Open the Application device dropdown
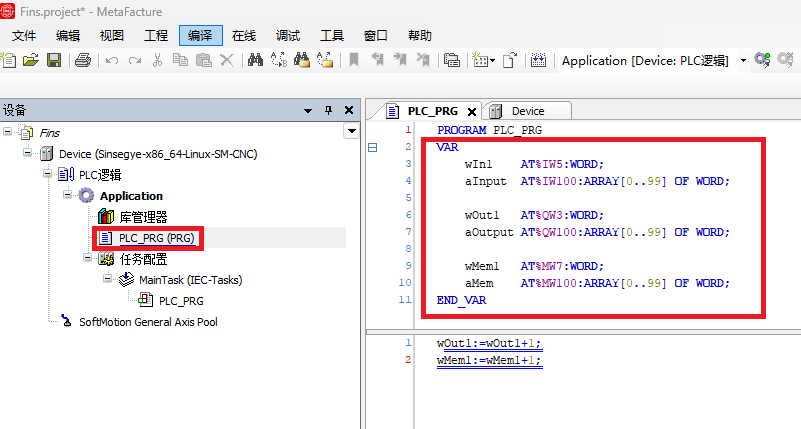The image size is (801, 429). tap(743, 61)
